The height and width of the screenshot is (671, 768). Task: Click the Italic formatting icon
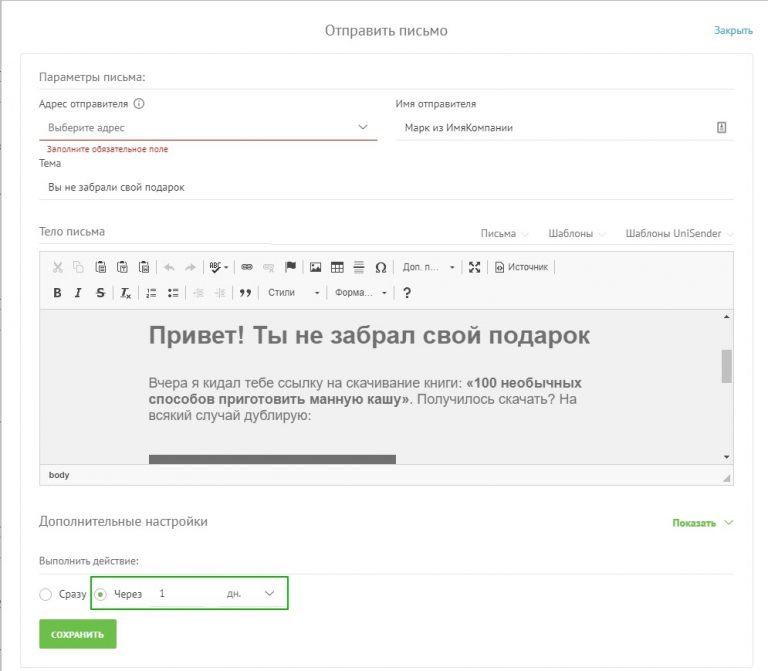[78, 293]
